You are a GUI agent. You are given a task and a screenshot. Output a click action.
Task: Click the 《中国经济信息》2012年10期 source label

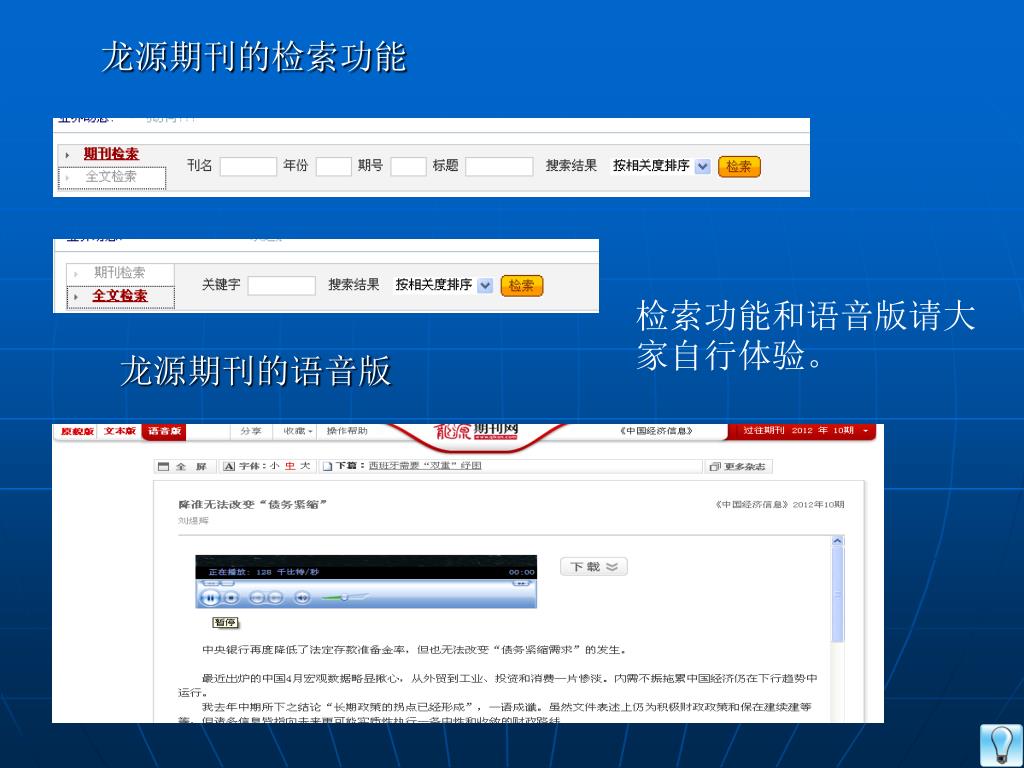click(x=780, y=504)
